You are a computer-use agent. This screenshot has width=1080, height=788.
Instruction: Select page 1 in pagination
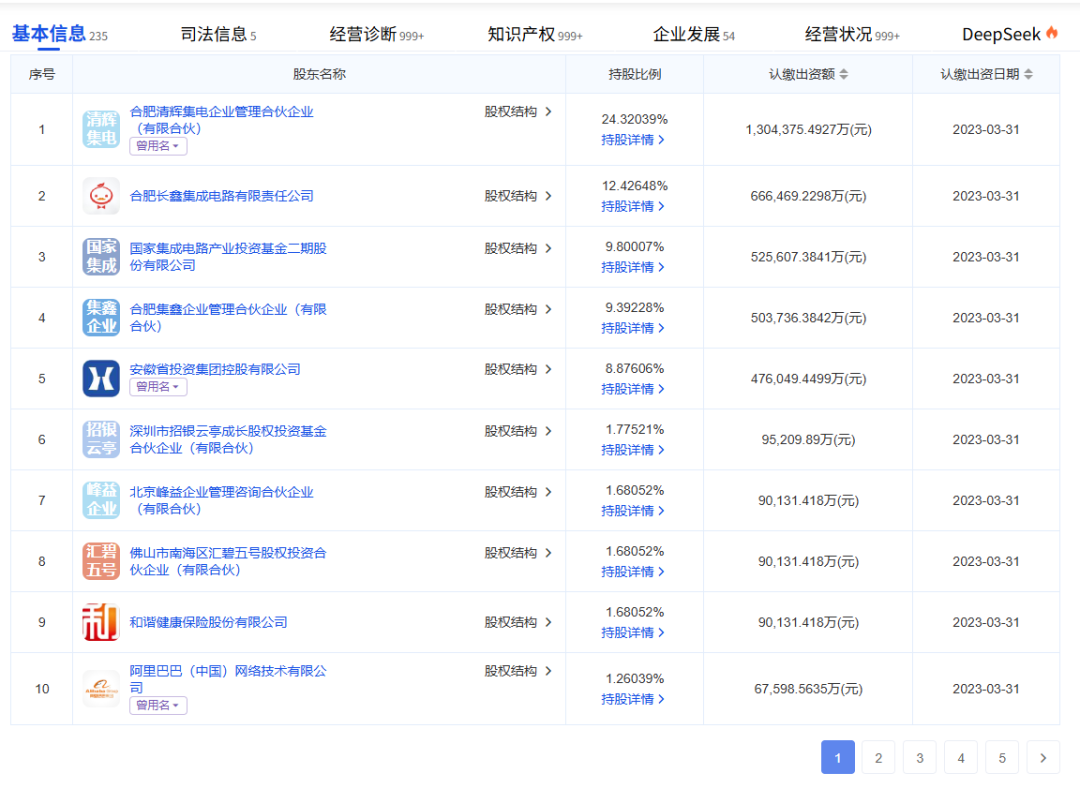[x=838, y=758]
